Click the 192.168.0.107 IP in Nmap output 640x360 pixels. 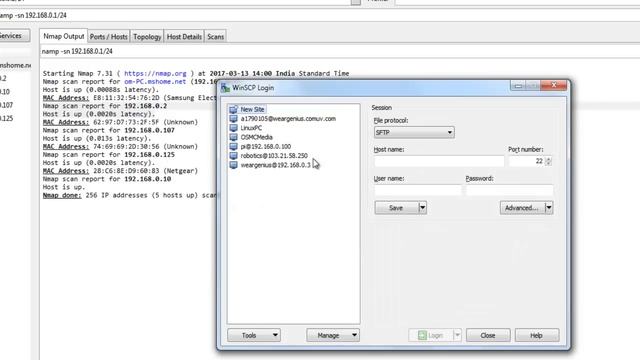point(149,130)
